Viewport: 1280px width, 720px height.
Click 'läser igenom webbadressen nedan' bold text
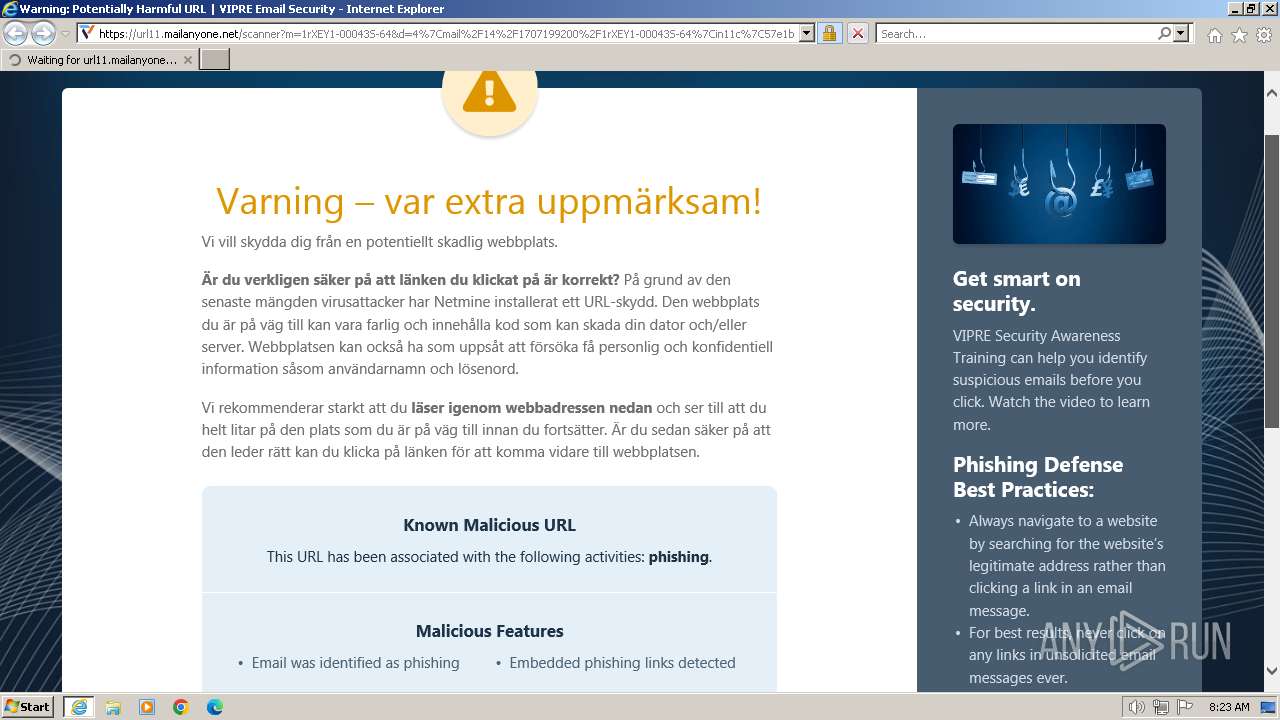[532, 408]
